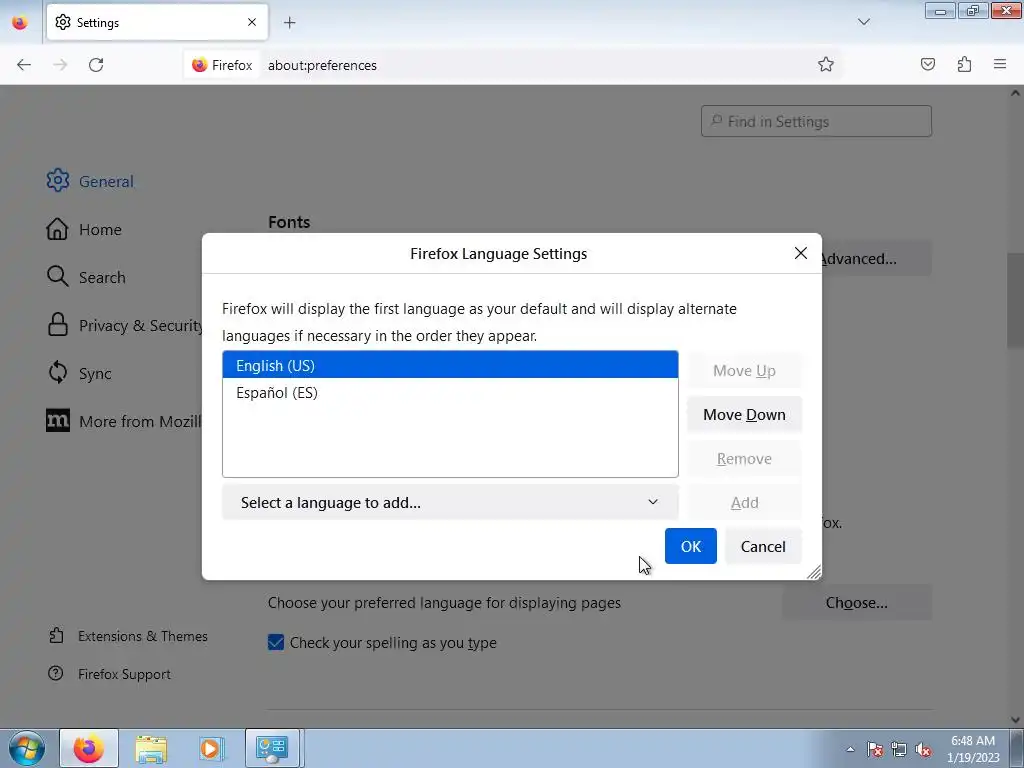Close the Firefox Language Settings dialog
1024x768 pixels.
click(801, 253)
